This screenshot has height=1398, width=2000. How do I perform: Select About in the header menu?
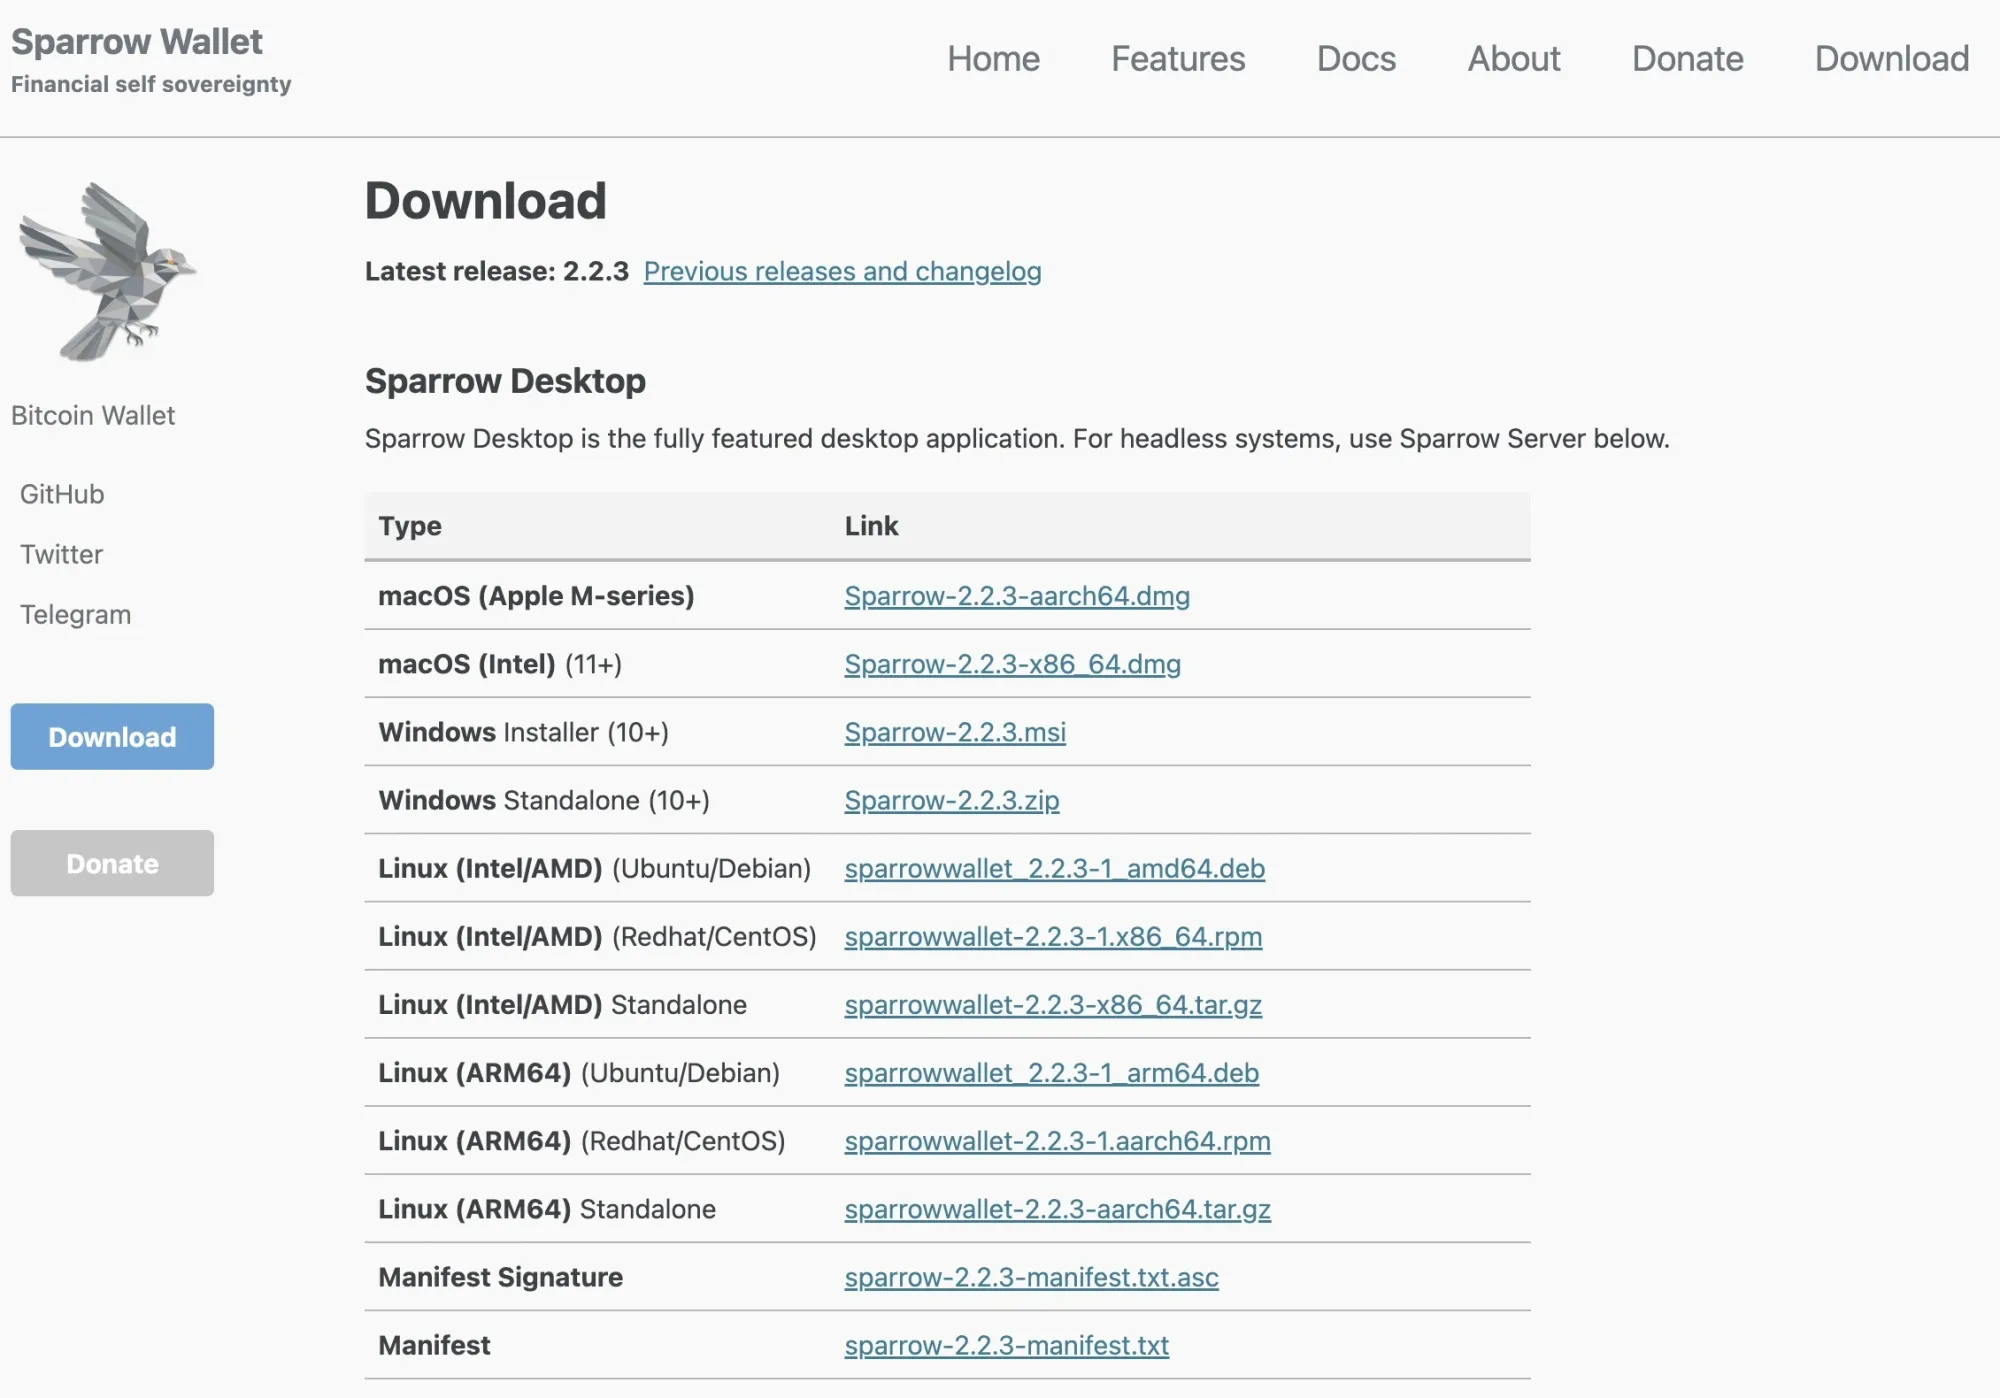coord(1514,59)
